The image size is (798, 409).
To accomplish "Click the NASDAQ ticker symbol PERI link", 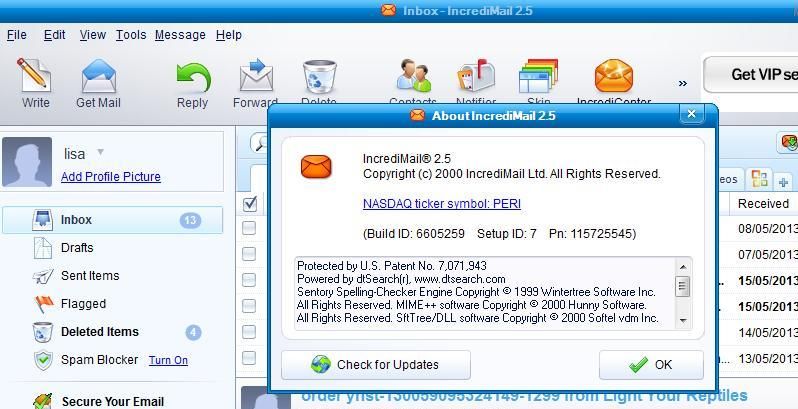I will [x=442, y=204].
